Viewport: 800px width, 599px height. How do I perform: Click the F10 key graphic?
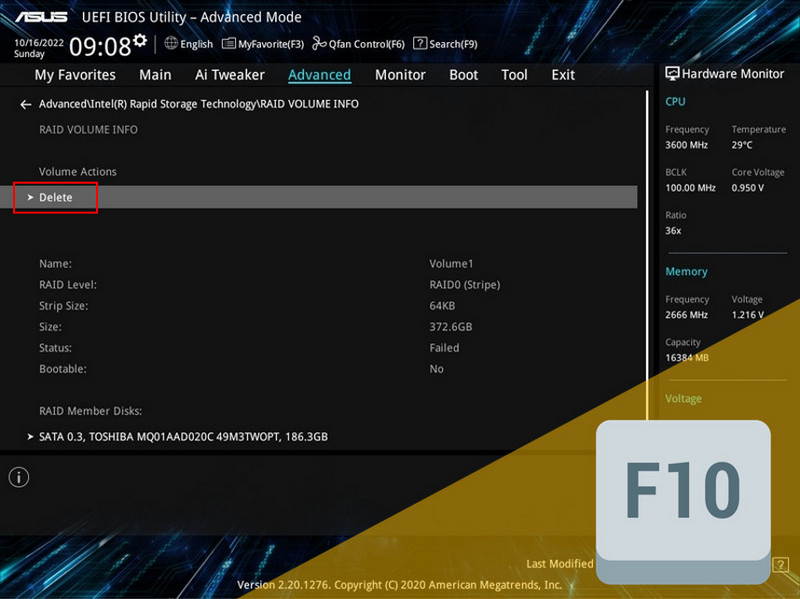[683, 502]
